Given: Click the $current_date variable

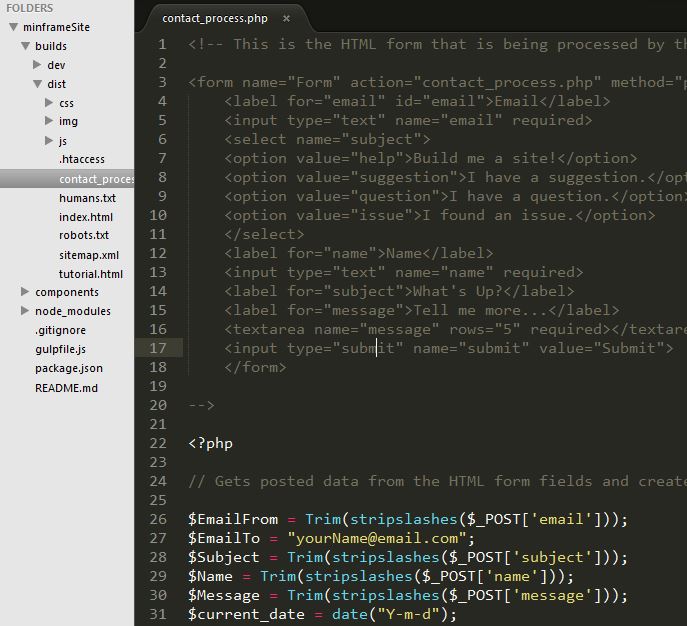Looking at the screenshot, I should pyautogui.click(x=246, y=614).
